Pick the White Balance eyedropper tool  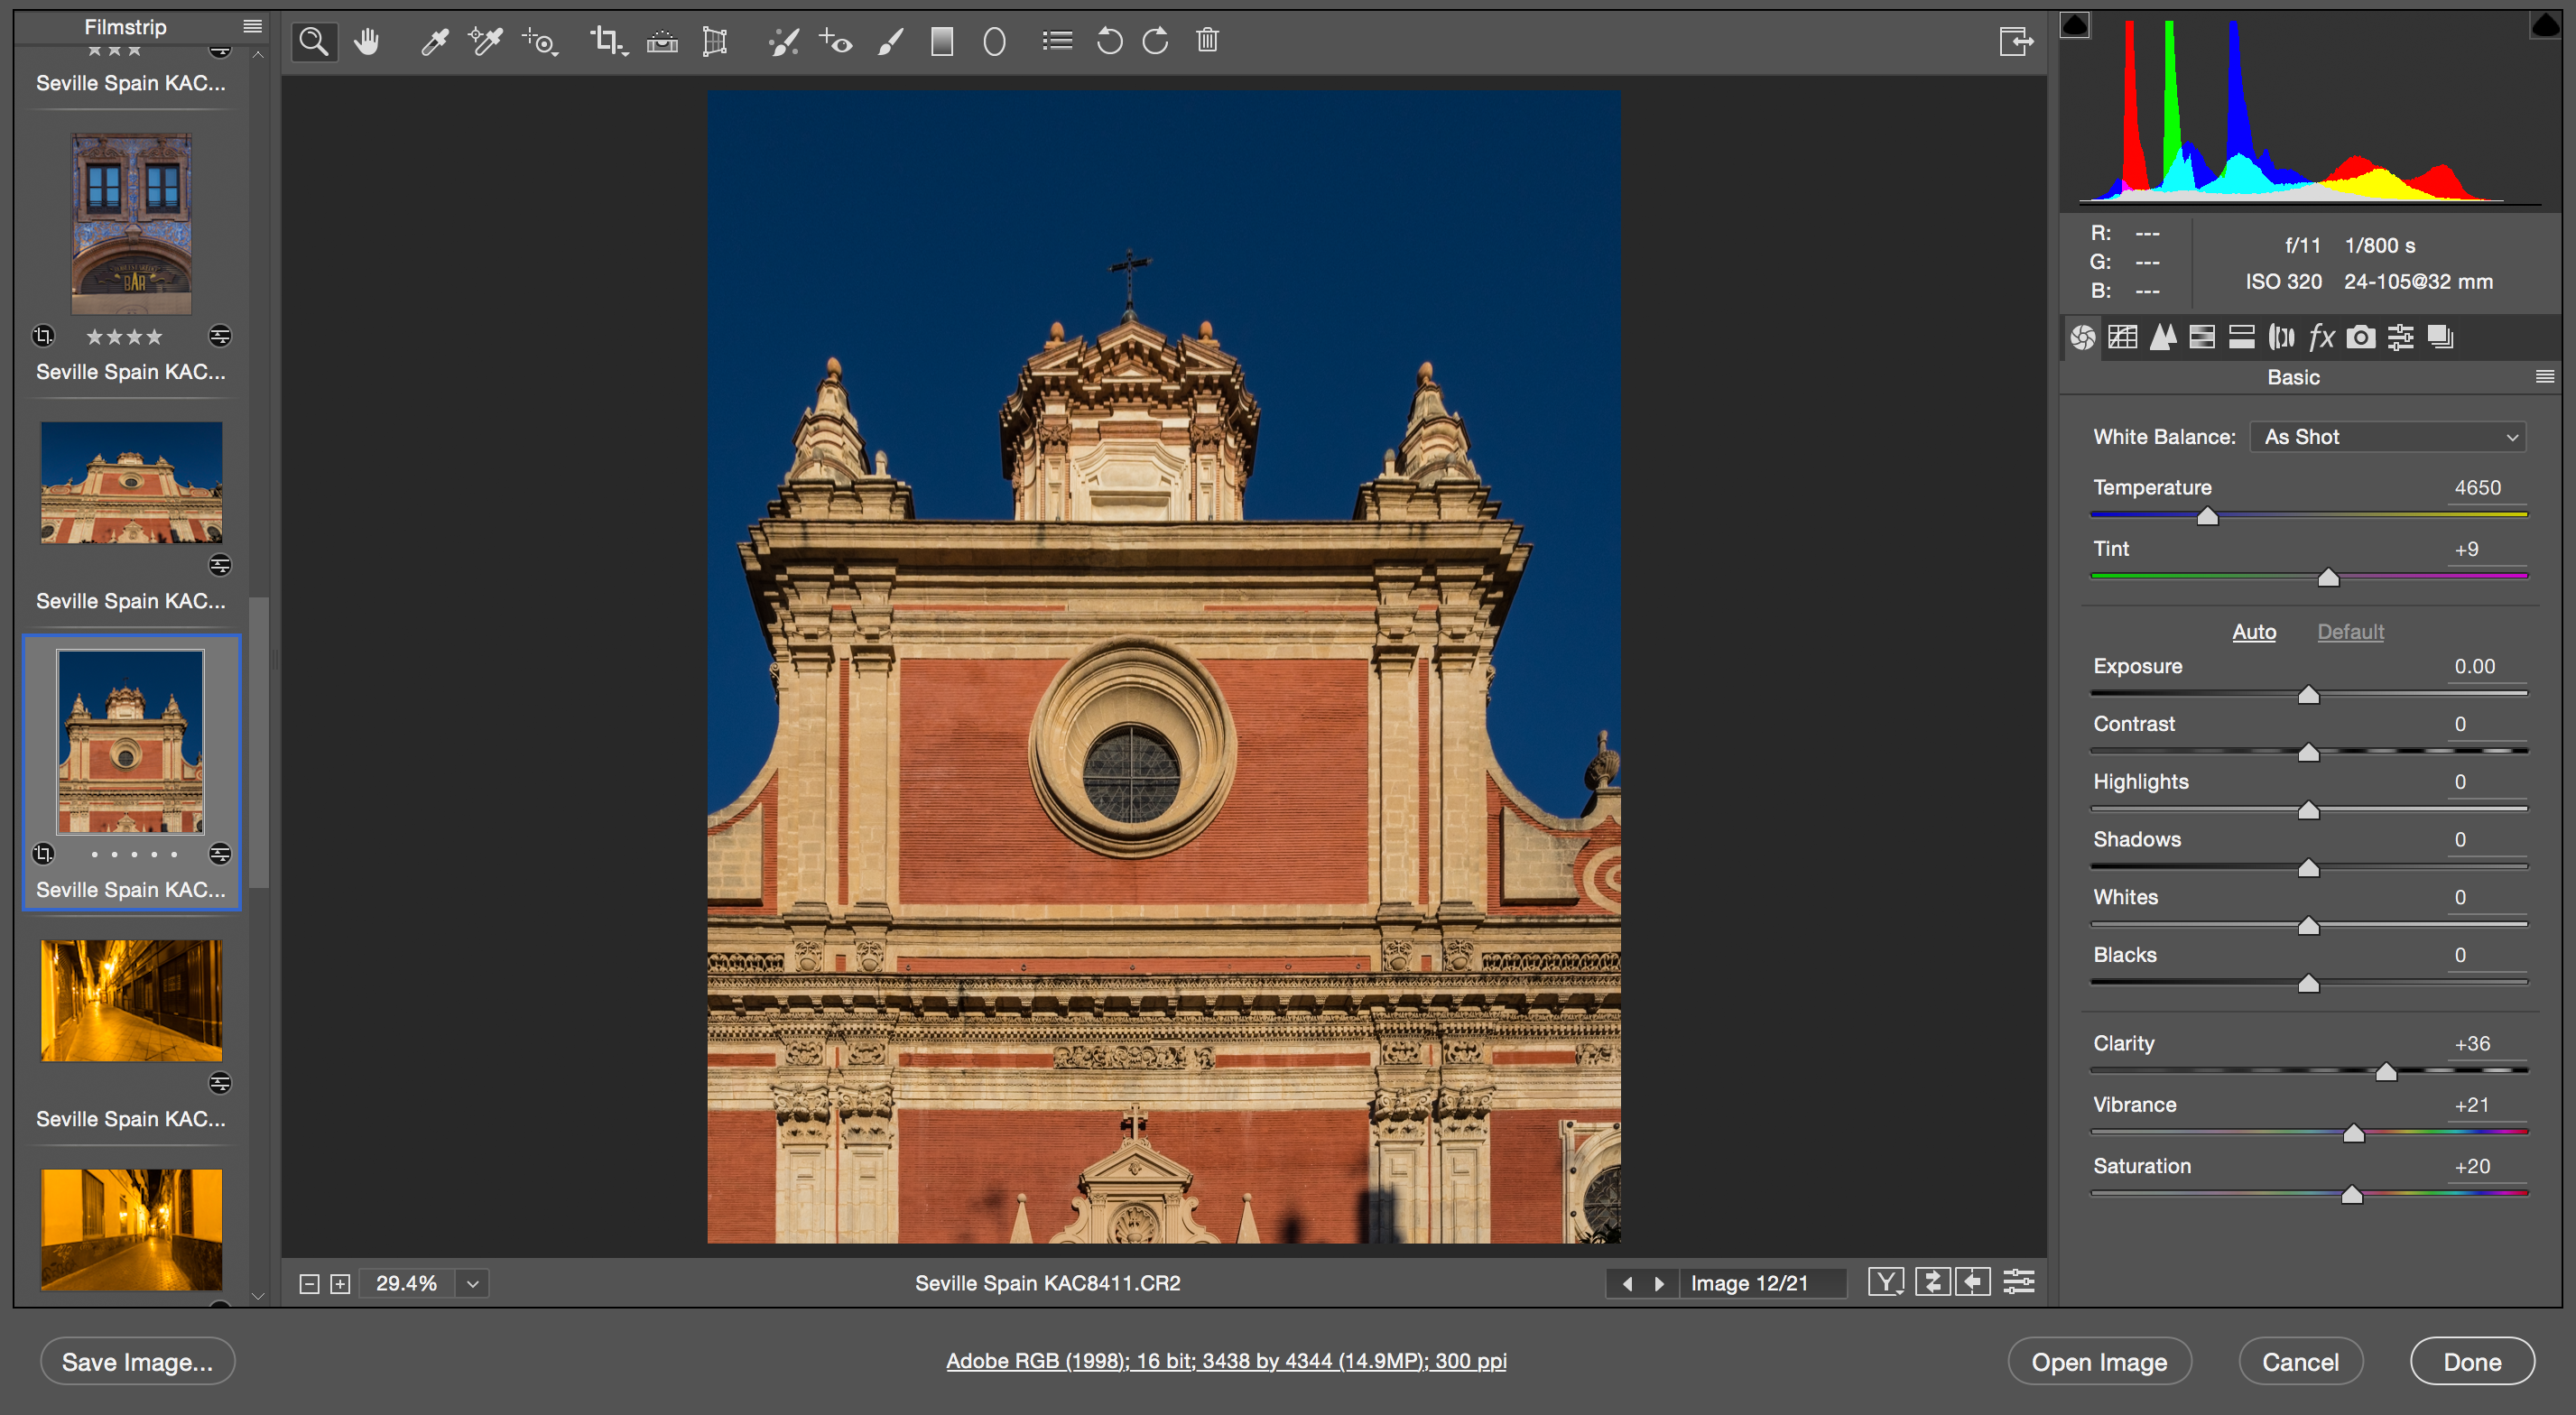click(x=434, y=41)
